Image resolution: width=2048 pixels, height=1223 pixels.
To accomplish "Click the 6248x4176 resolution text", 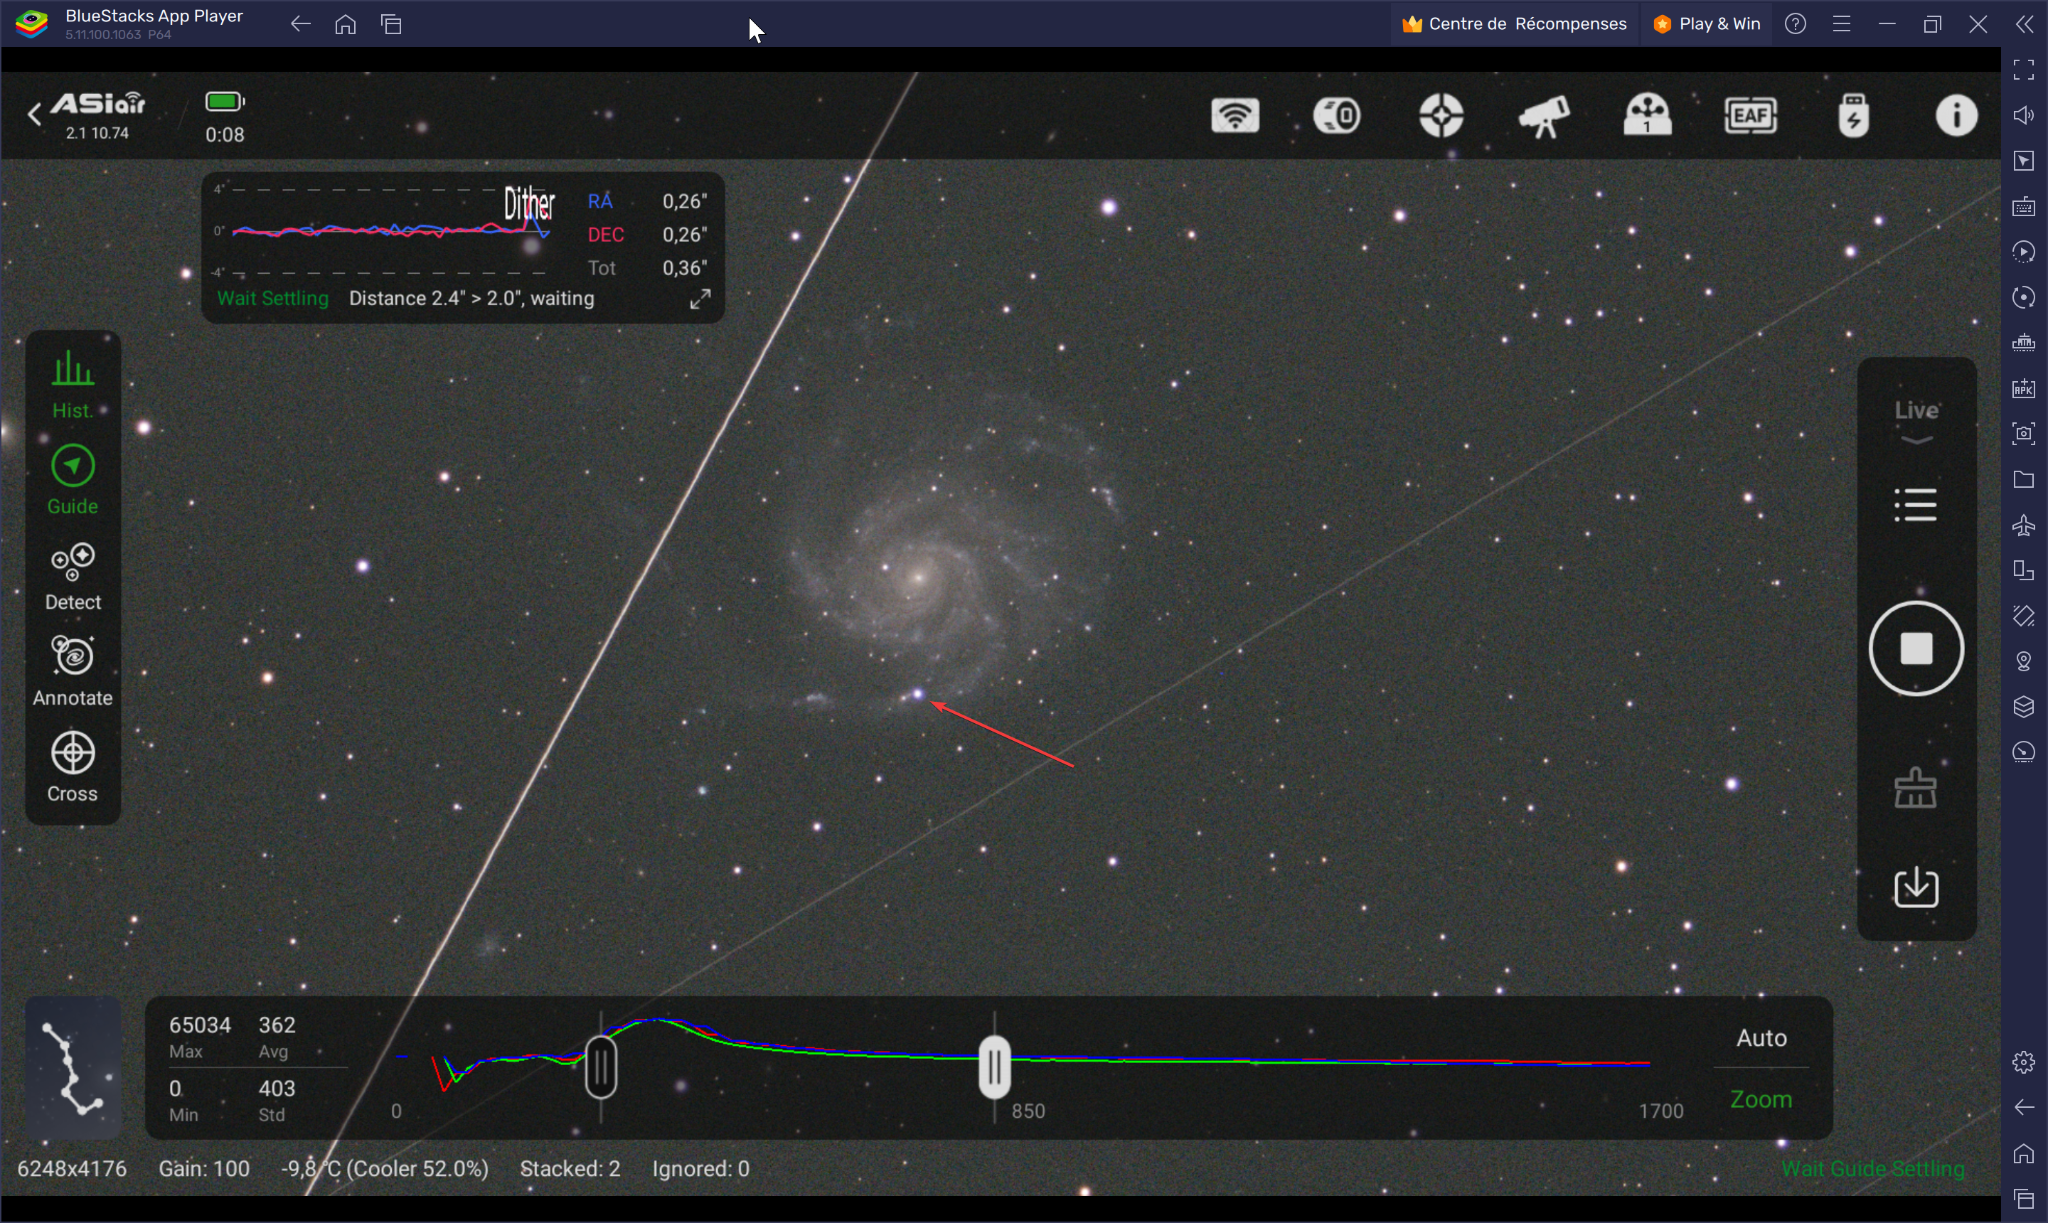I will tap(72, 1168).
